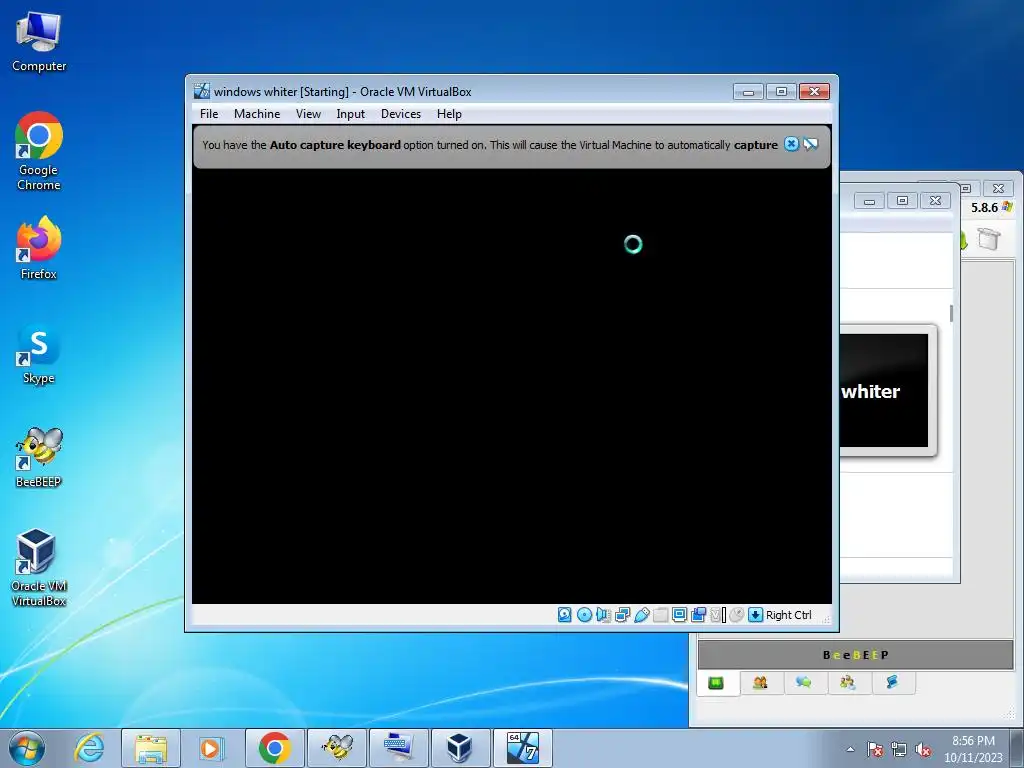Open the Help menu in VirtualBox
The width and height of the screenshot is (1024, 768).
click(449, 114)
